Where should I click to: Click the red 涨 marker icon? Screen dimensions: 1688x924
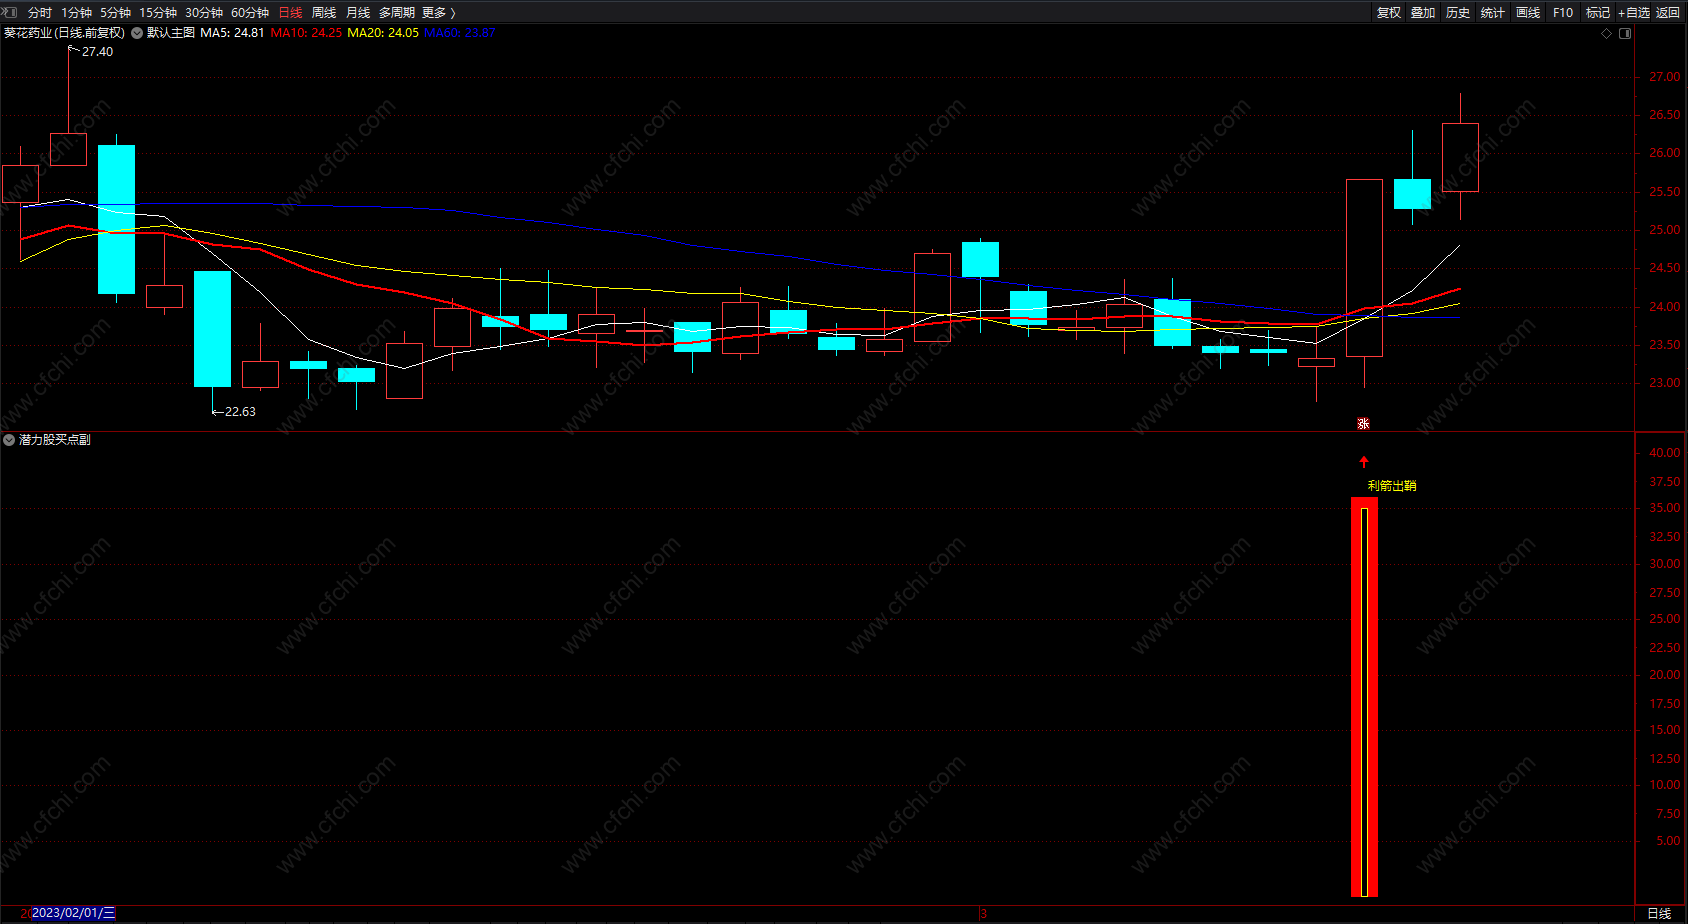click(1363, 424)
